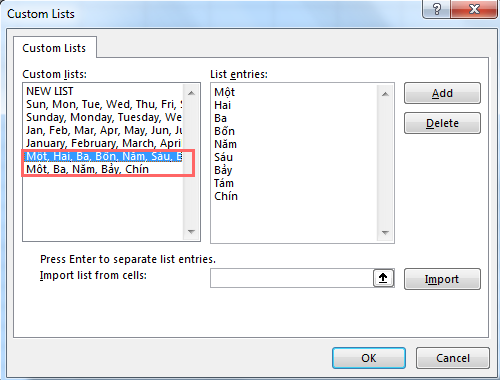Click the entry Bốn in List entries
The height and width of the screenshot is (380, 500).
tap(224, 131)
